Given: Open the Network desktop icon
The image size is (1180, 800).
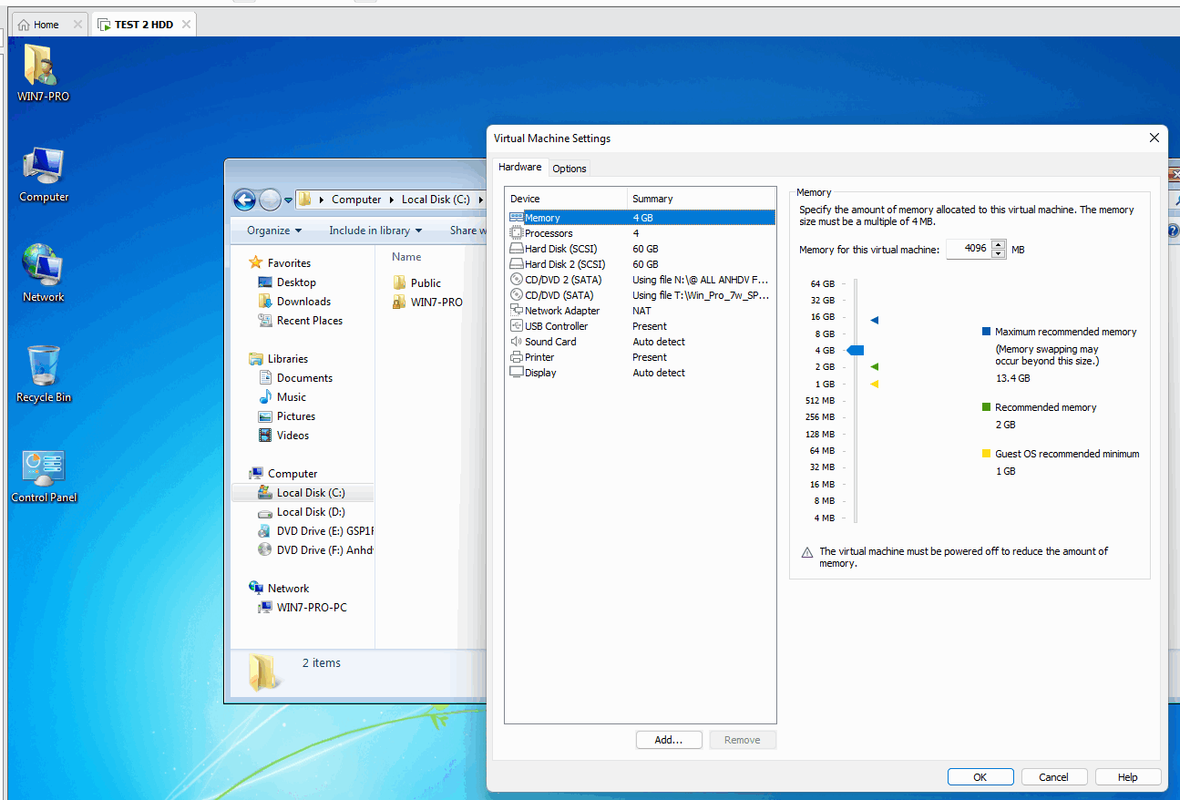Looking at the screenshot, I should coord(43,272).
